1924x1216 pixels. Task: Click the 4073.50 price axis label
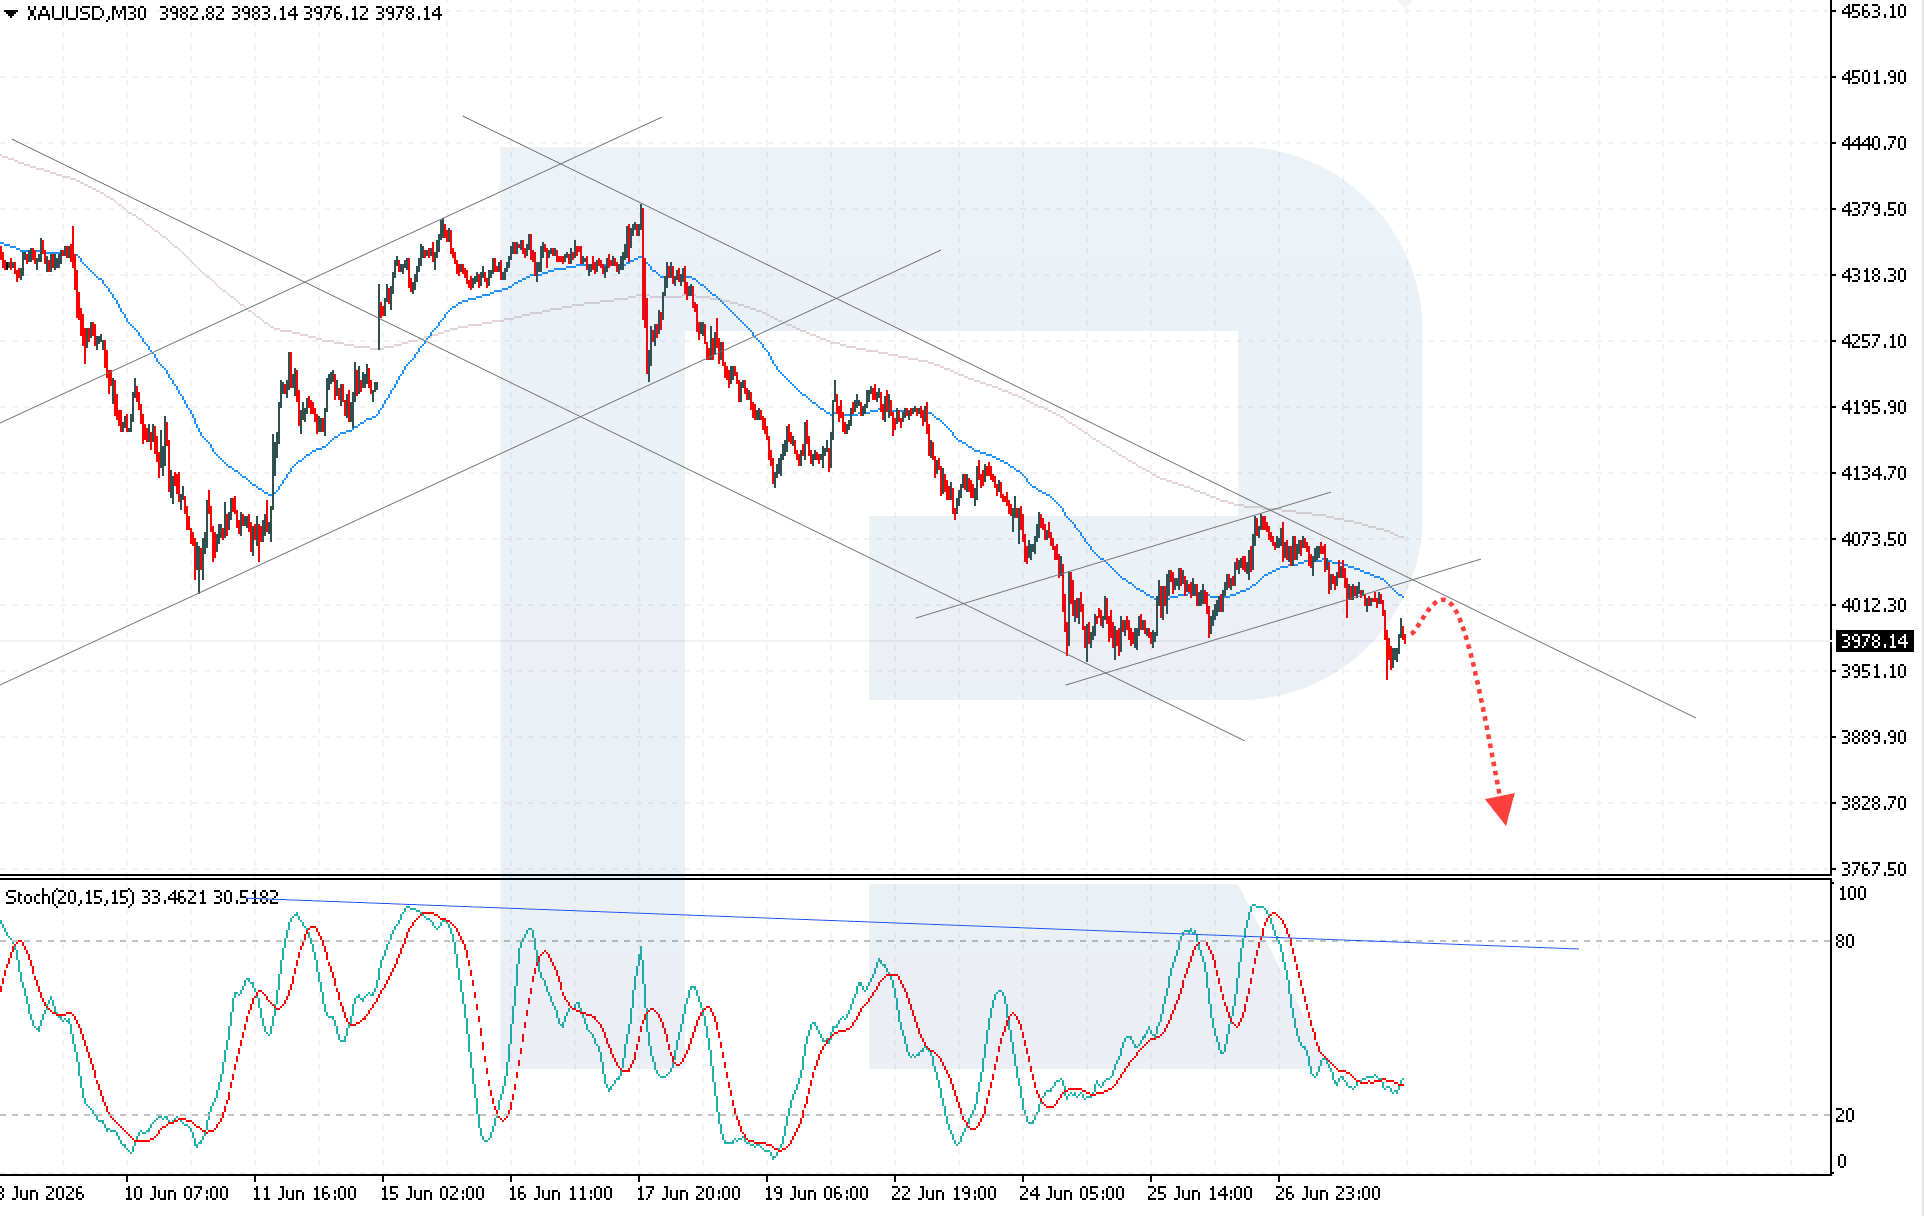coord(1874,539)
